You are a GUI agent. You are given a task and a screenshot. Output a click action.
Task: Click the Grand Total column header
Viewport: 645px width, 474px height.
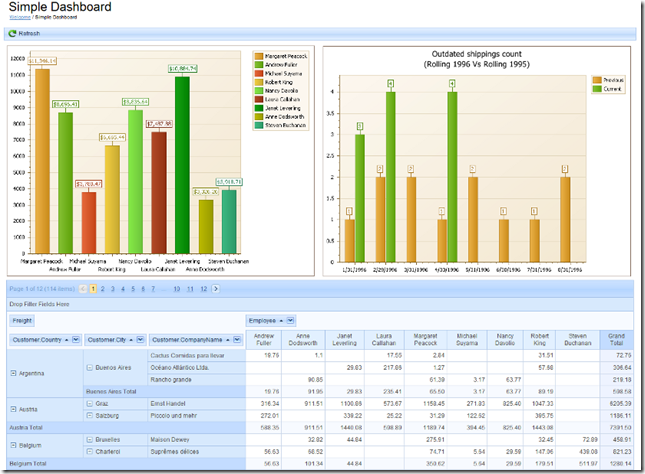(617, 339)
